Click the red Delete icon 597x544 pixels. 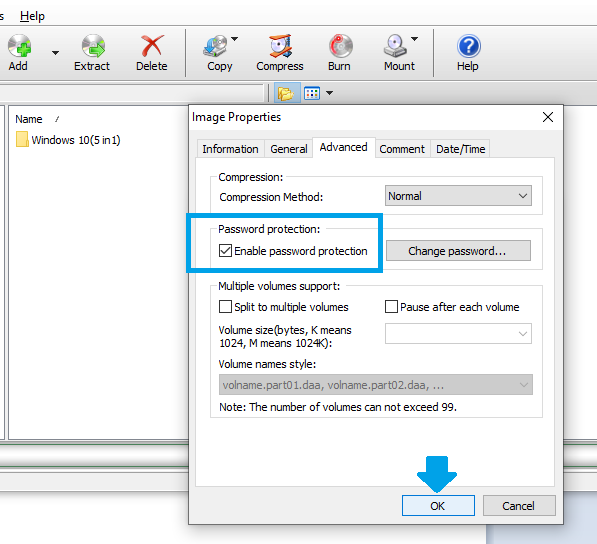(x=152, y=46)
